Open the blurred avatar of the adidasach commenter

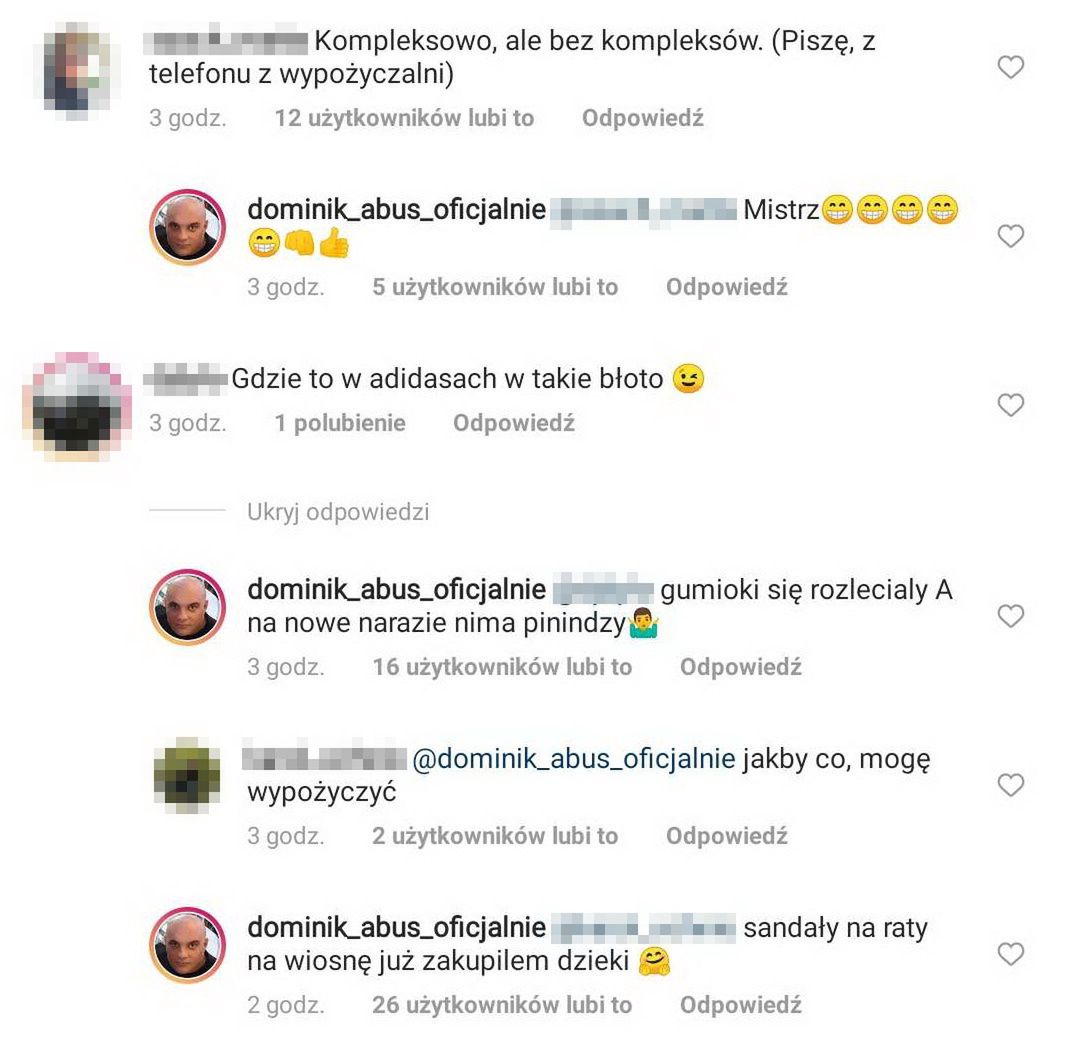point(77,405)
